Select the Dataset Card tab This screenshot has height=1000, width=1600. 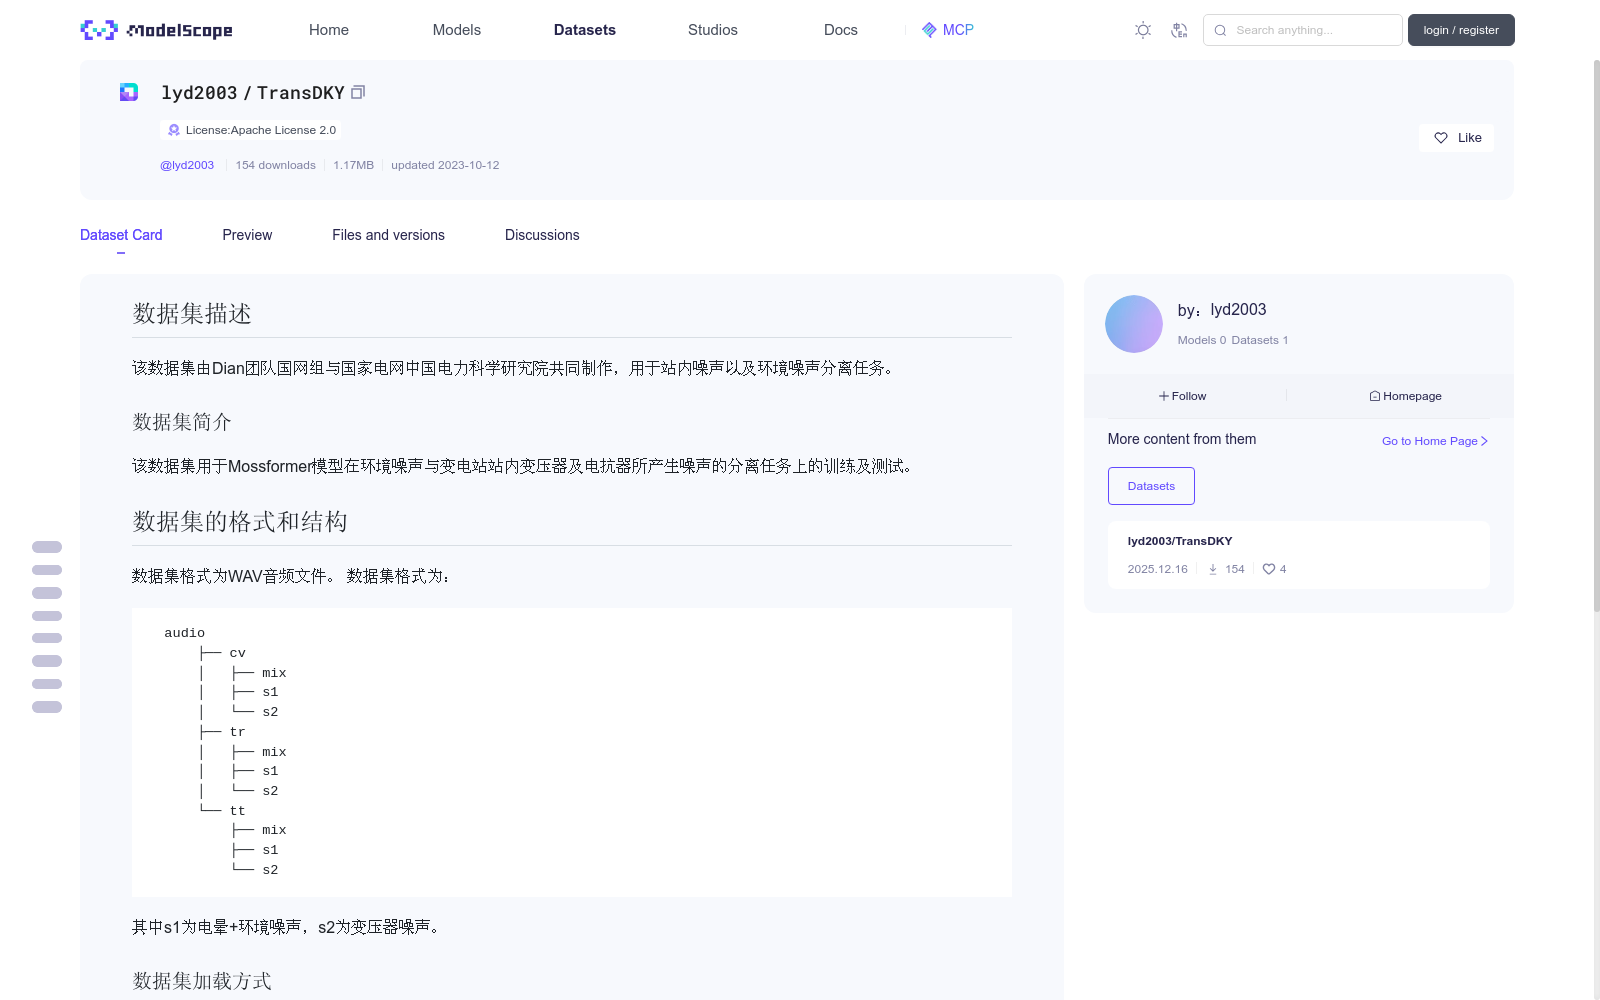(121, 235)
